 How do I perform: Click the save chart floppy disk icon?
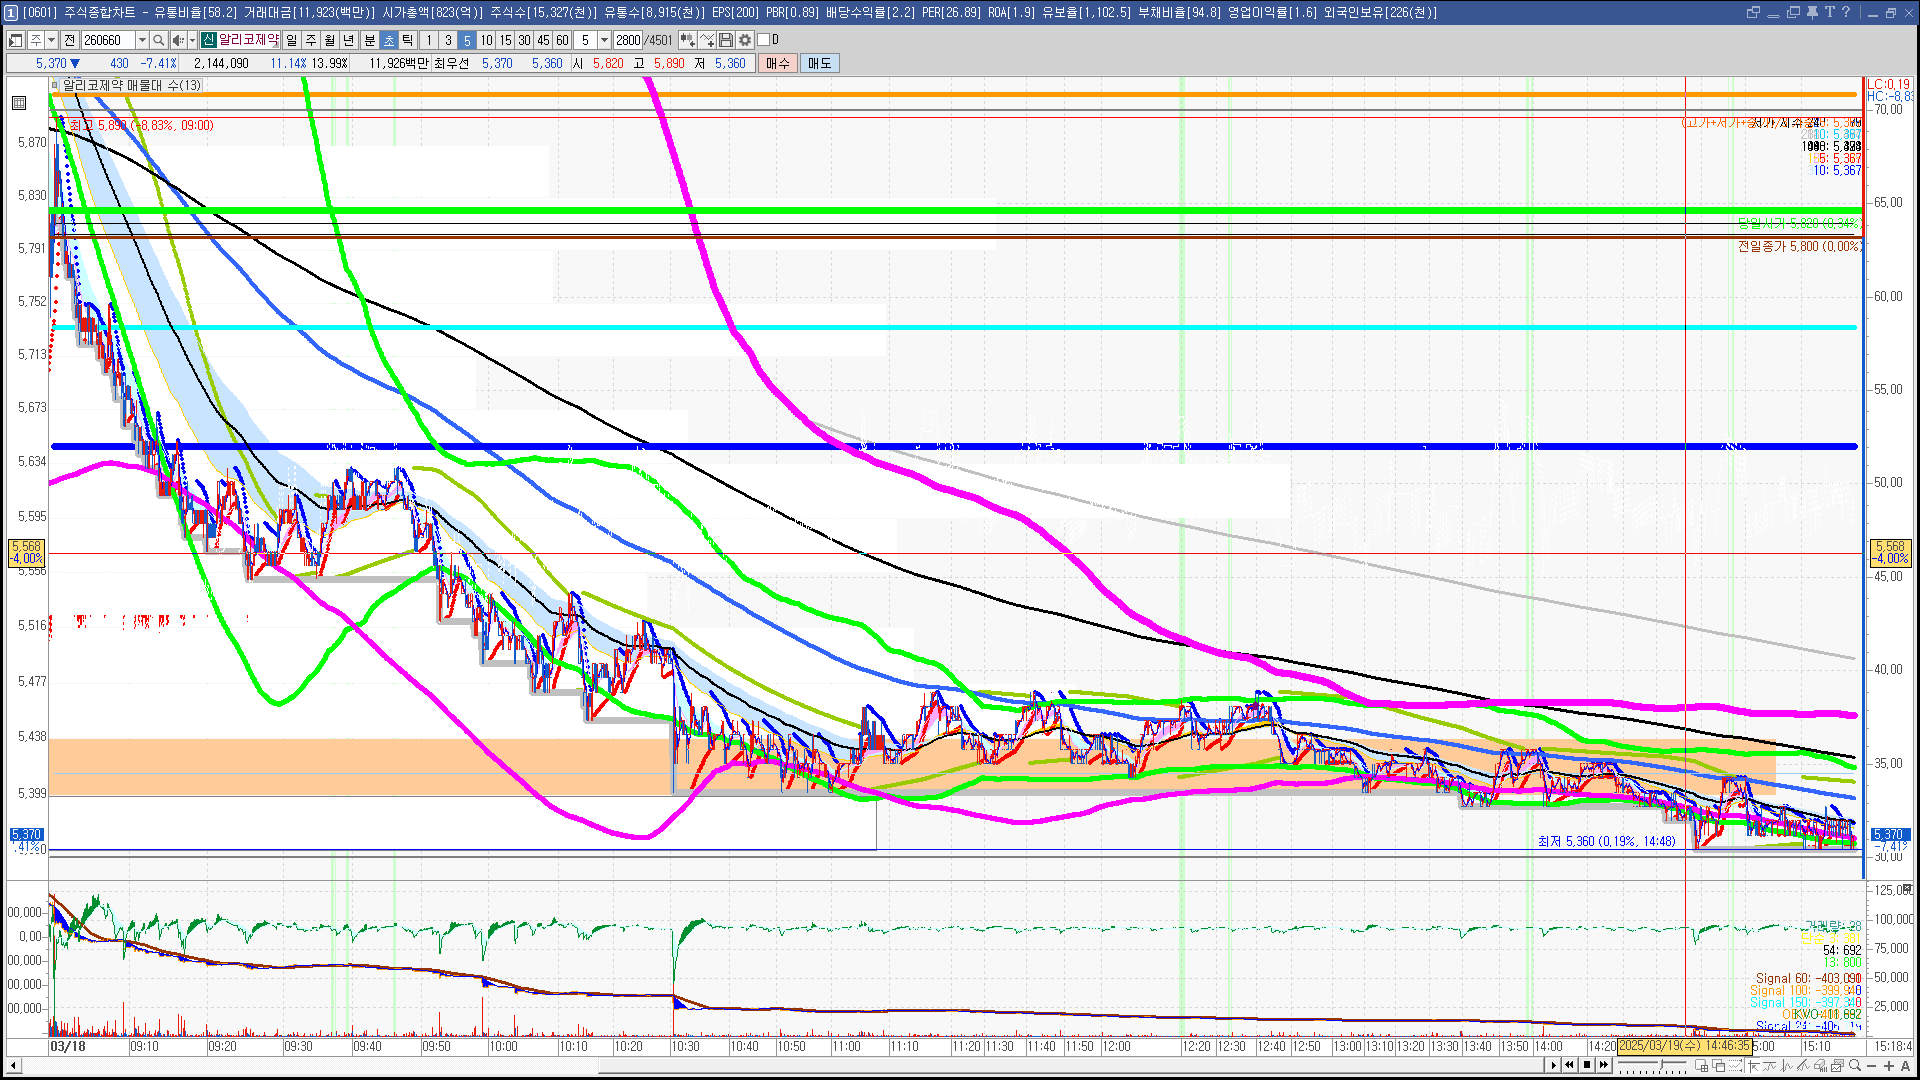click(x=726, y=40)
